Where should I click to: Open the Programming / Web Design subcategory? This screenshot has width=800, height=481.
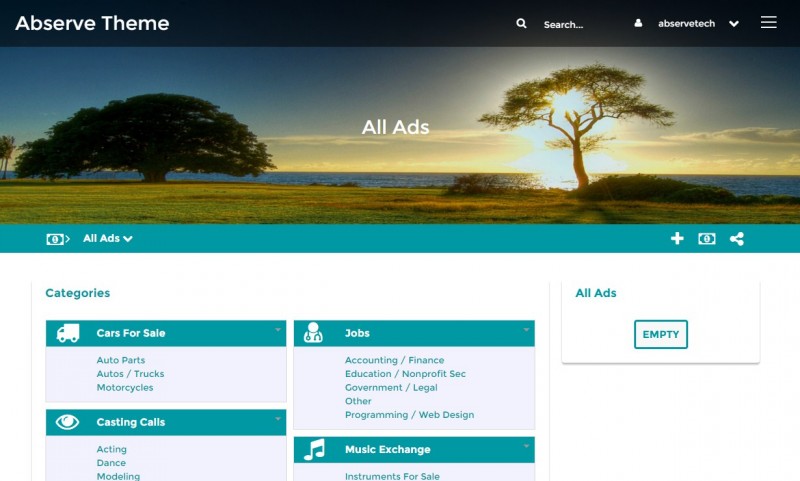click(410, 415)
